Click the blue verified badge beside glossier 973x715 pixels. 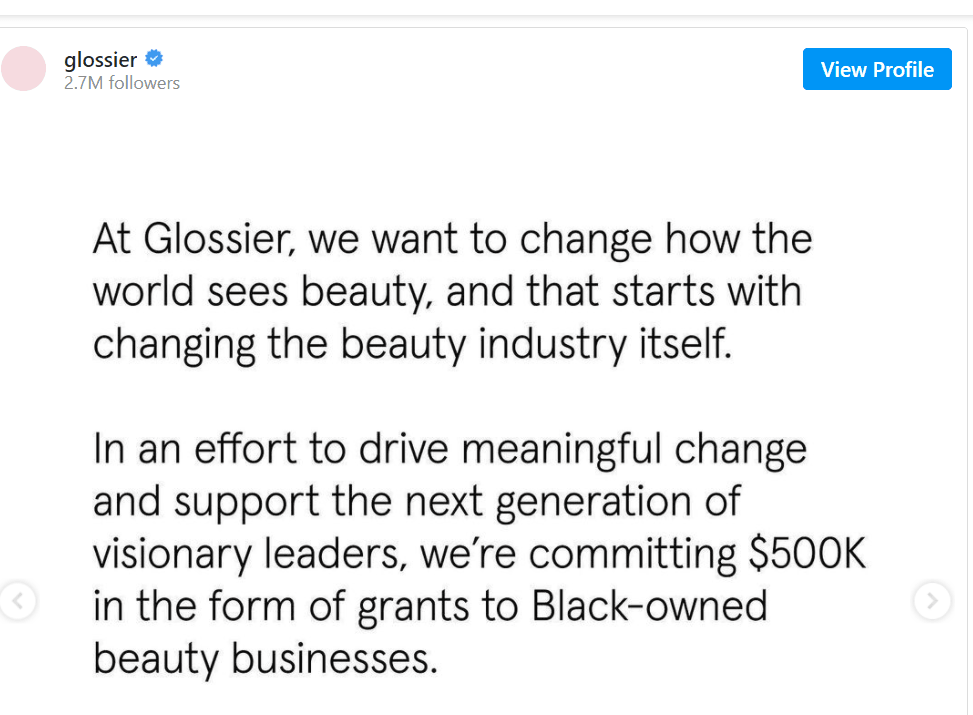pos(153,58)
